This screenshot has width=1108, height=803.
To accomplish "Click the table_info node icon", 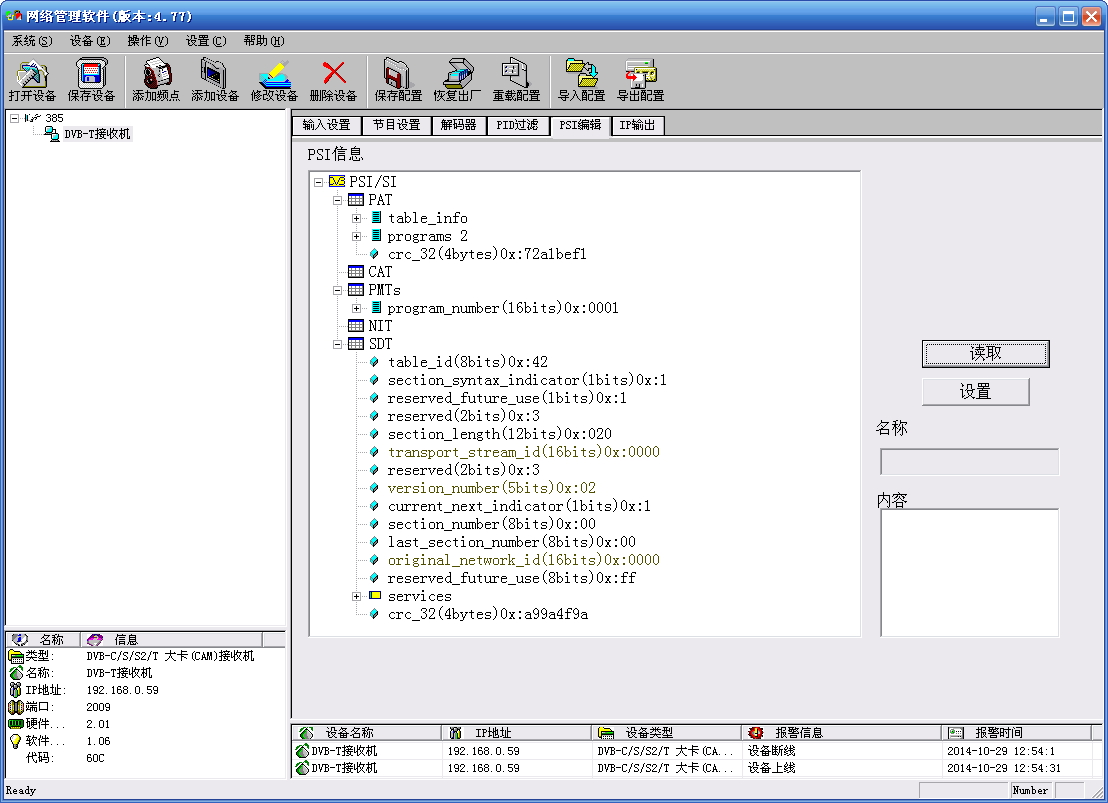I will pyautogui.click(x=377, y=218).
